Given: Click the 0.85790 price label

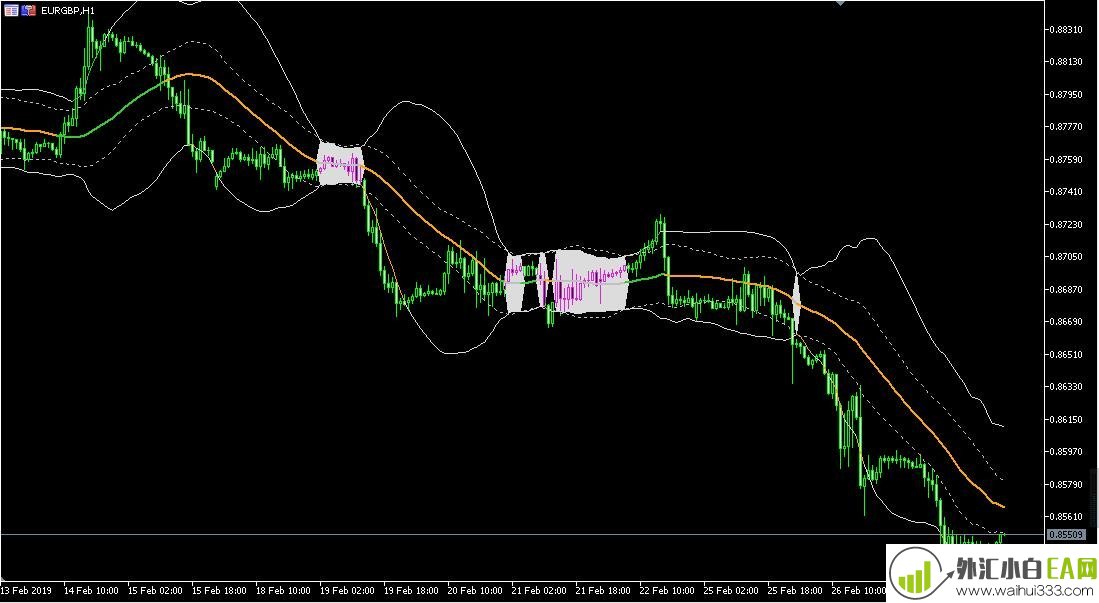Looking at the screenshot, I should click(x=1066, y=484).
